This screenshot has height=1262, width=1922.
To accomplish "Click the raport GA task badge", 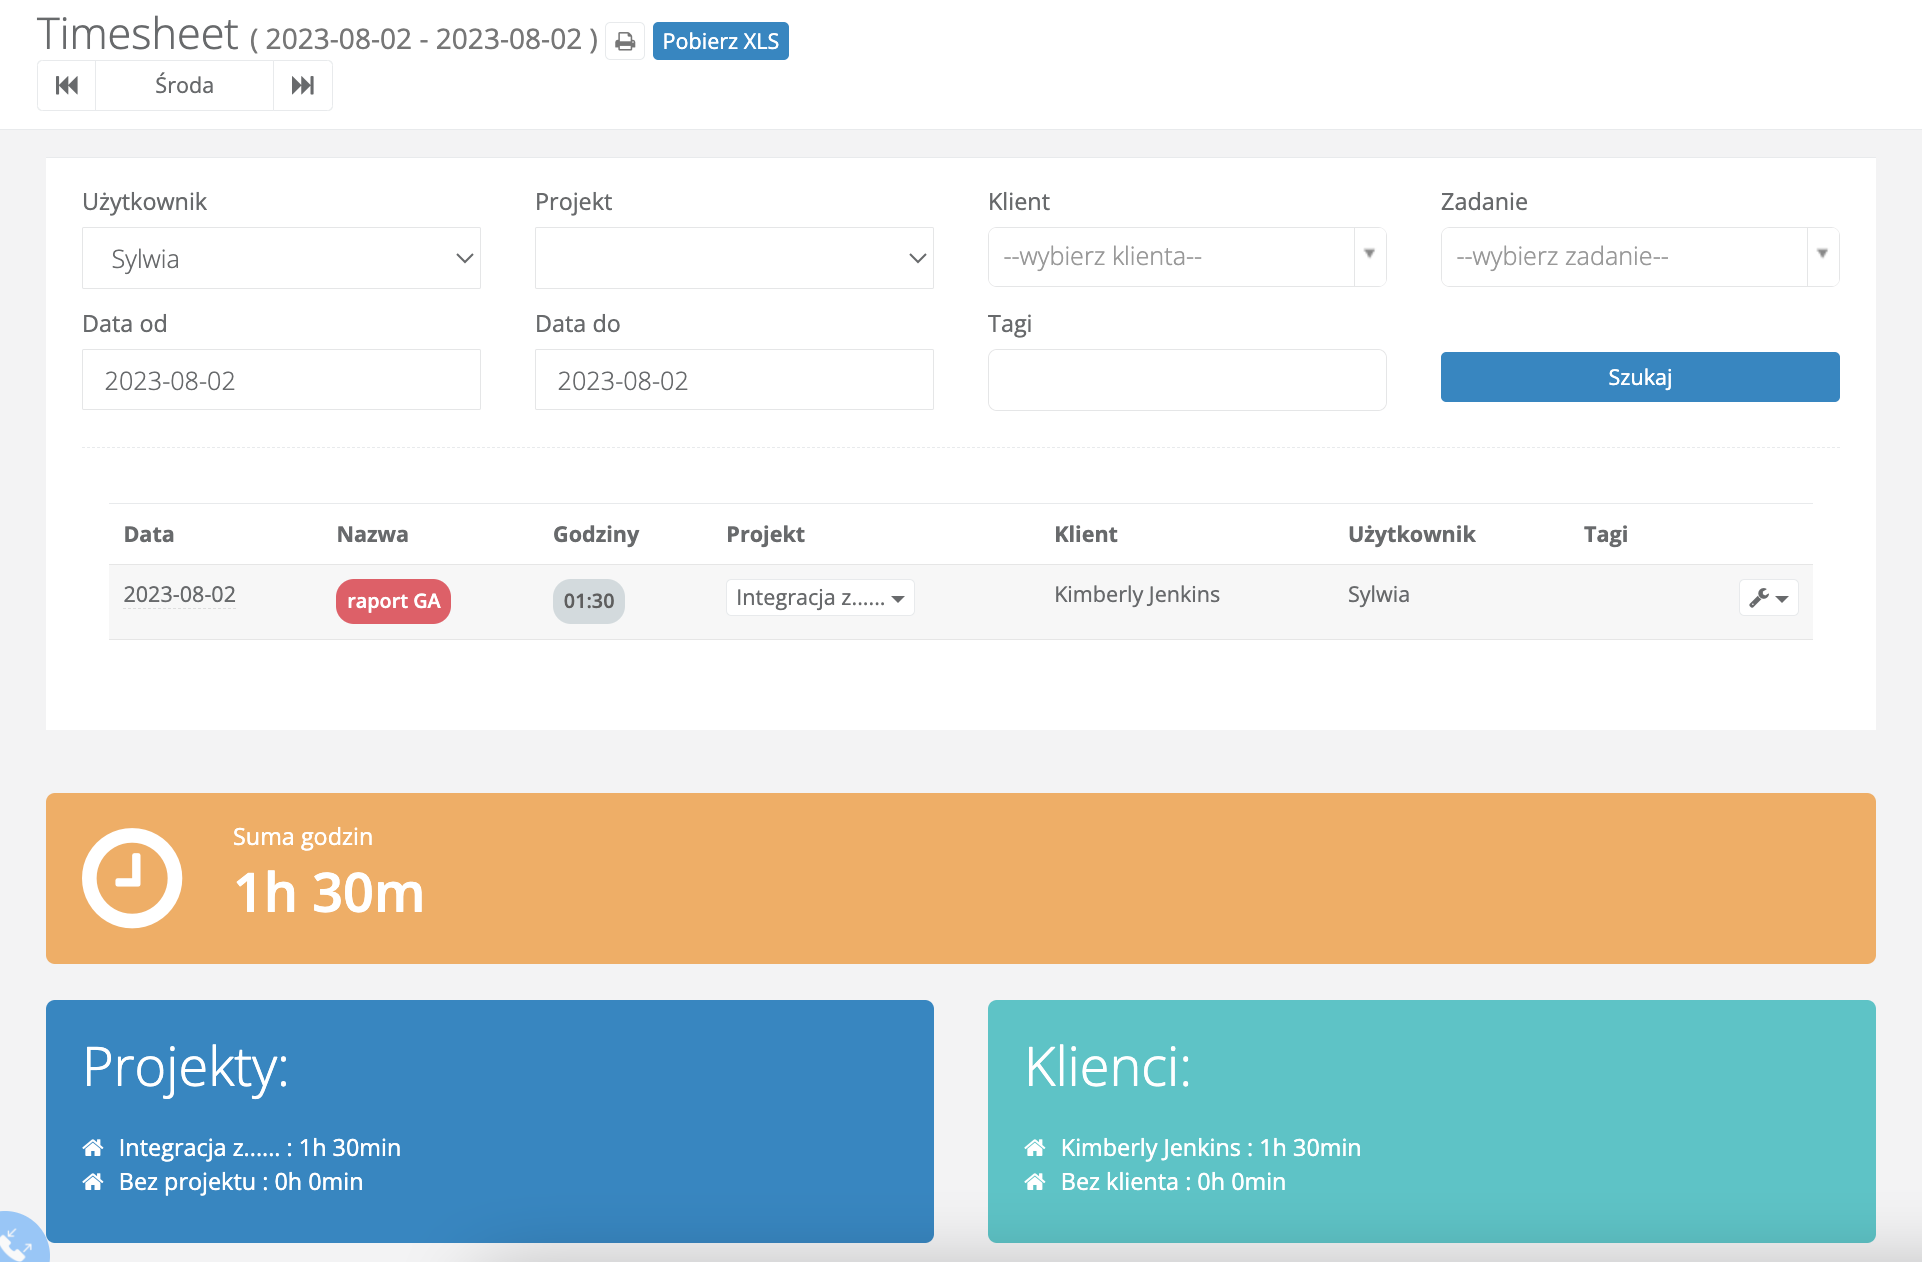I will (393, 601).
